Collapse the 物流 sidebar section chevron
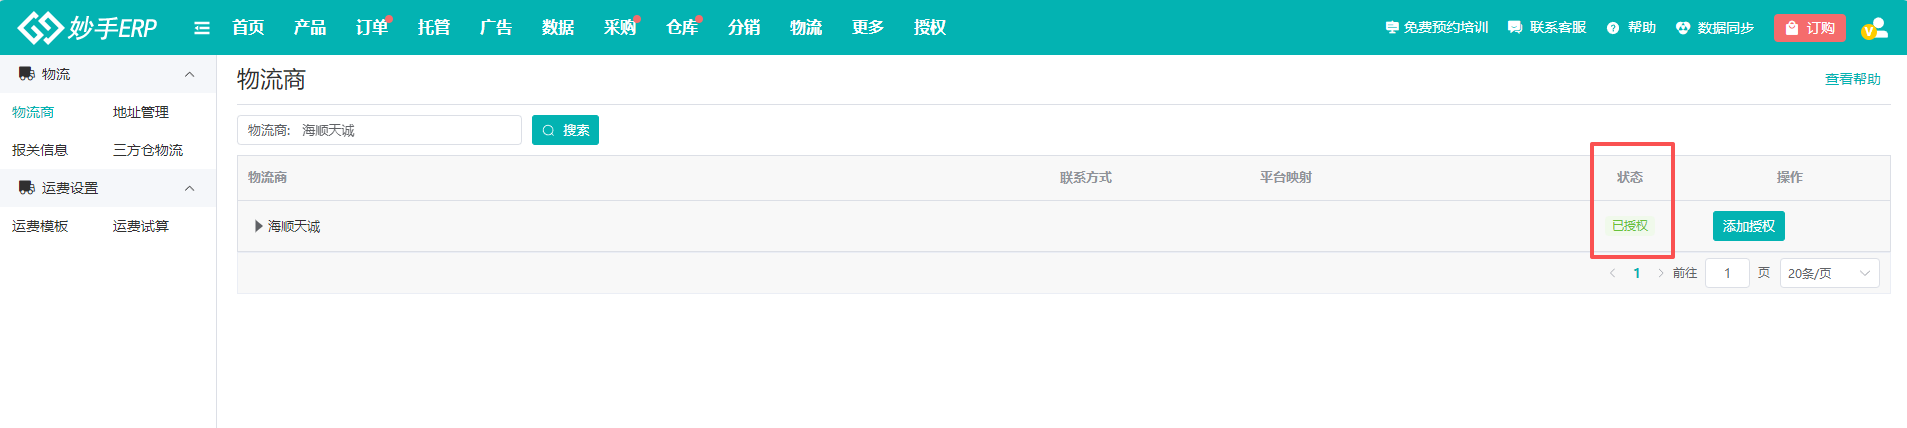1907x428 pixels. [x=190, y=74]
